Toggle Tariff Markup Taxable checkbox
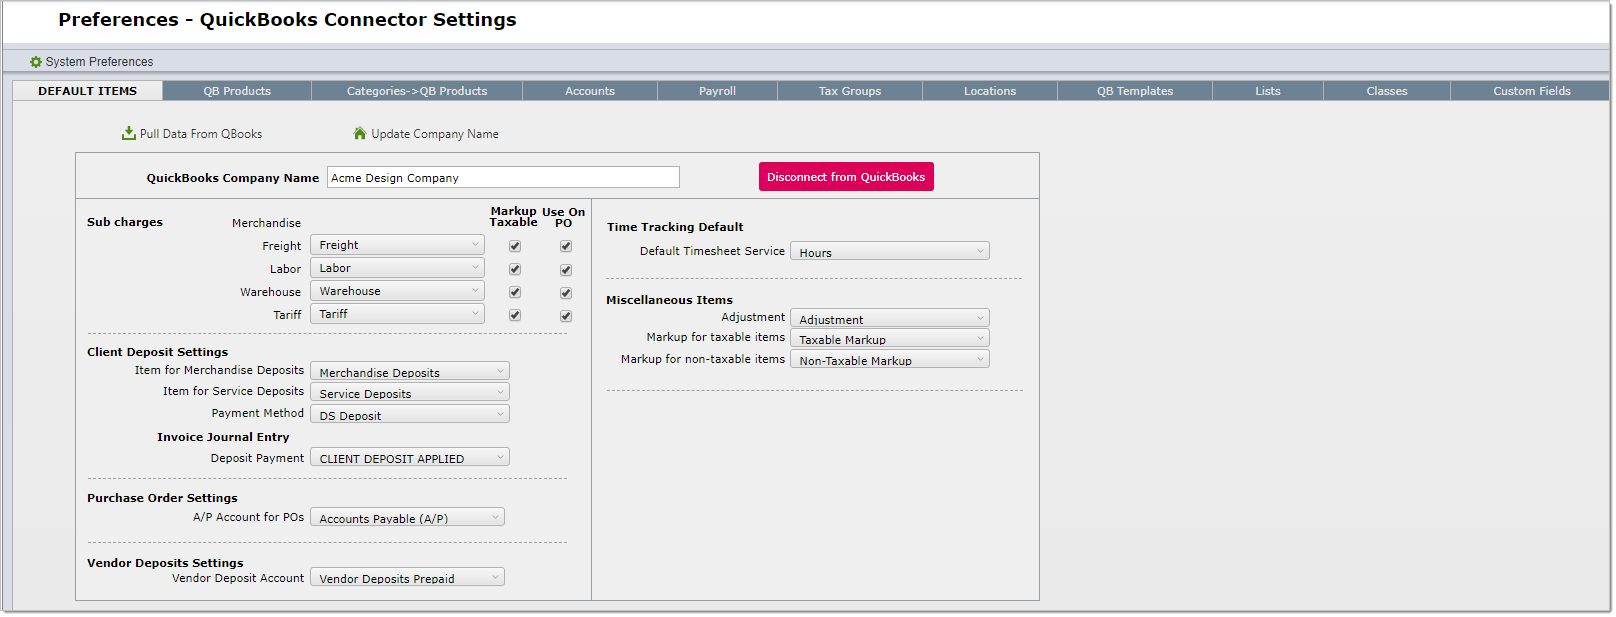Image resolution: width=1616 pixels, height=617 pixels. click(x=515, y=315)
